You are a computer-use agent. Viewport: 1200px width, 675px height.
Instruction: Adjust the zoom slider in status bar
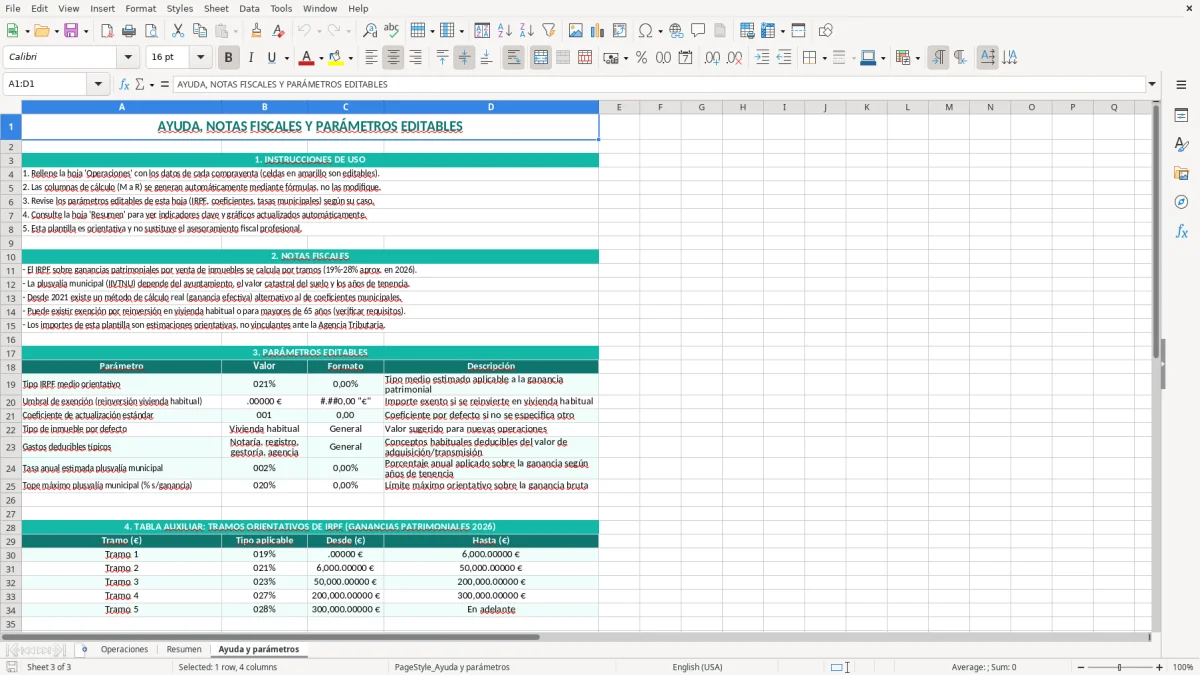(1120, 667)
